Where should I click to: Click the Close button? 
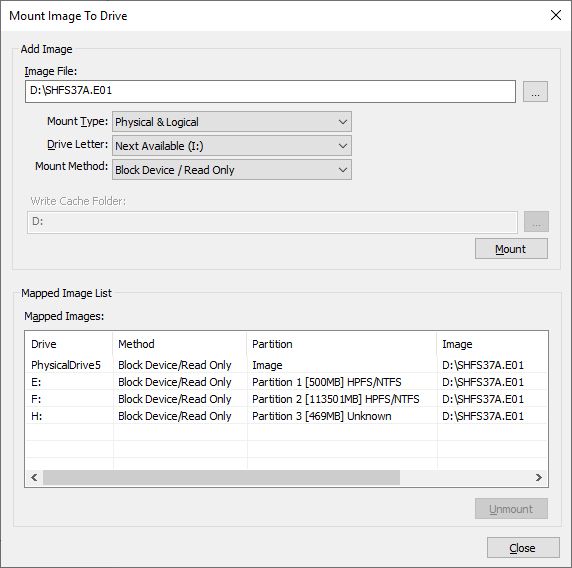pos(523,548)
